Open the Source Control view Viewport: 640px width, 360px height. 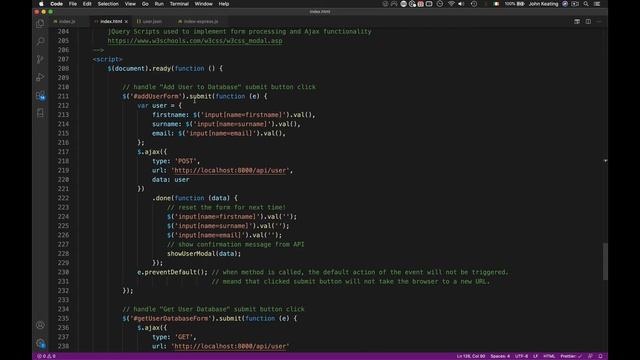[x=40, y=59]
